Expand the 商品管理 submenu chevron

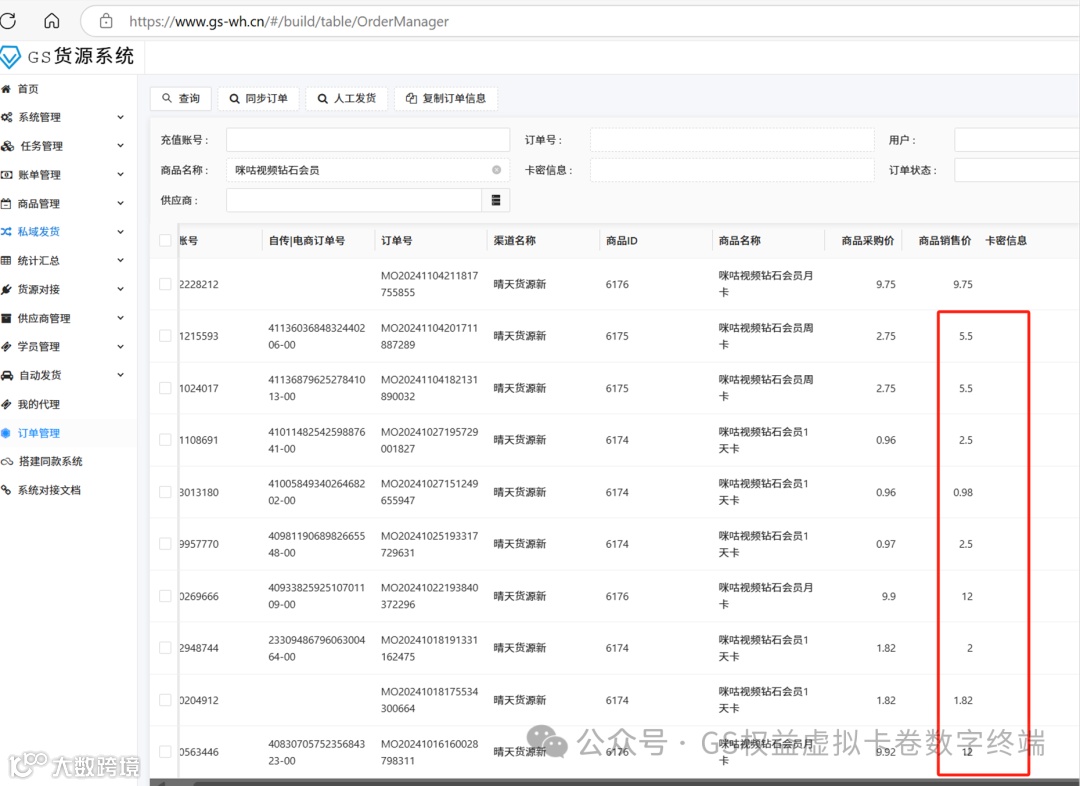(121, 203)
